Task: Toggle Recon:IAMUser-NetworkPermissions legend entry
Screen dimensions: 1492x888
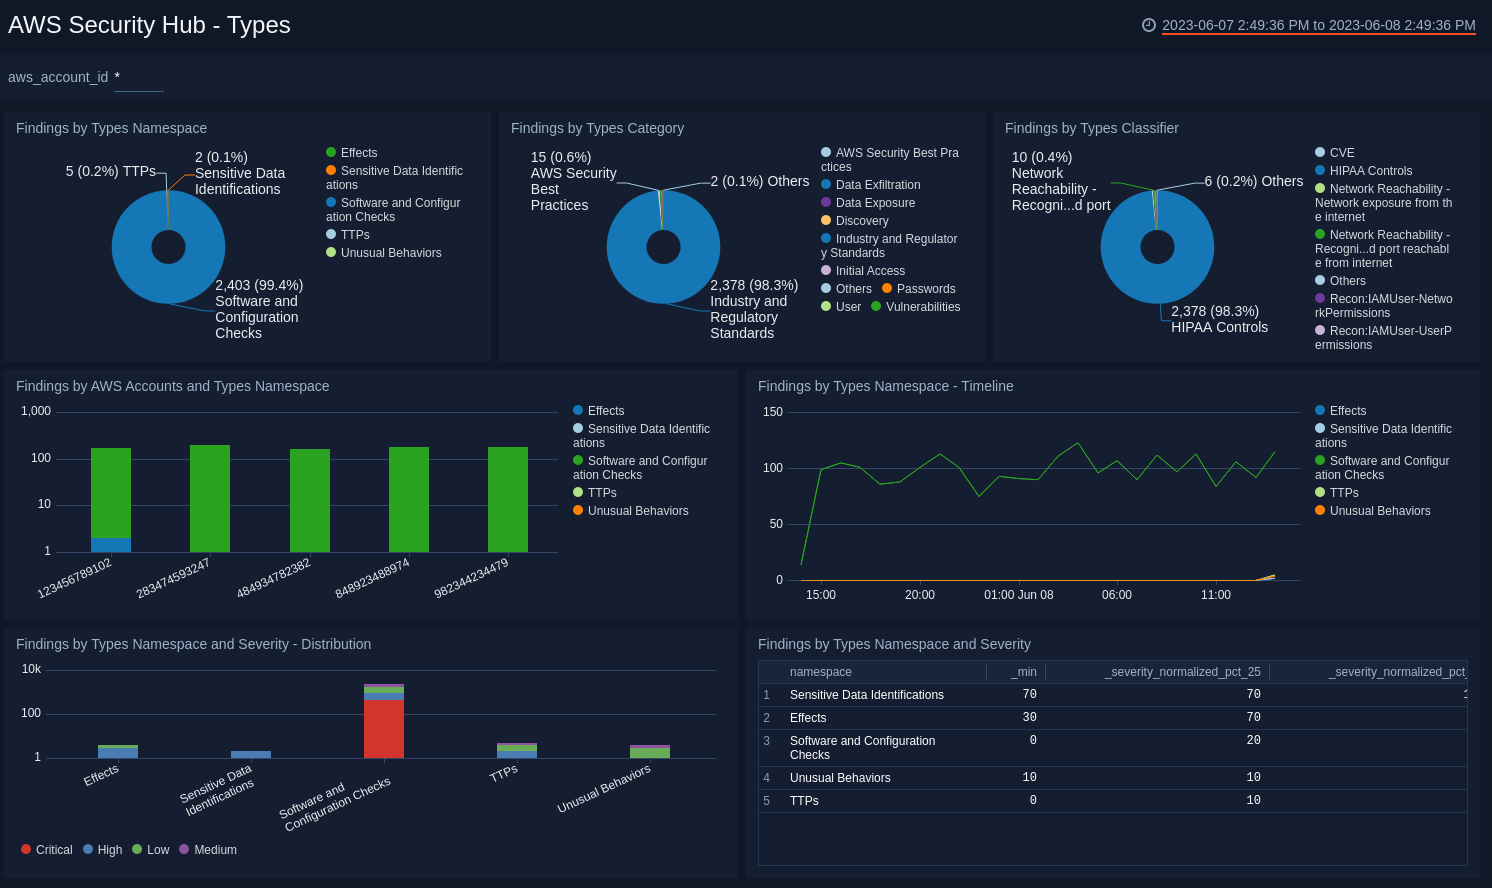Action: (x=1384, y=306)
